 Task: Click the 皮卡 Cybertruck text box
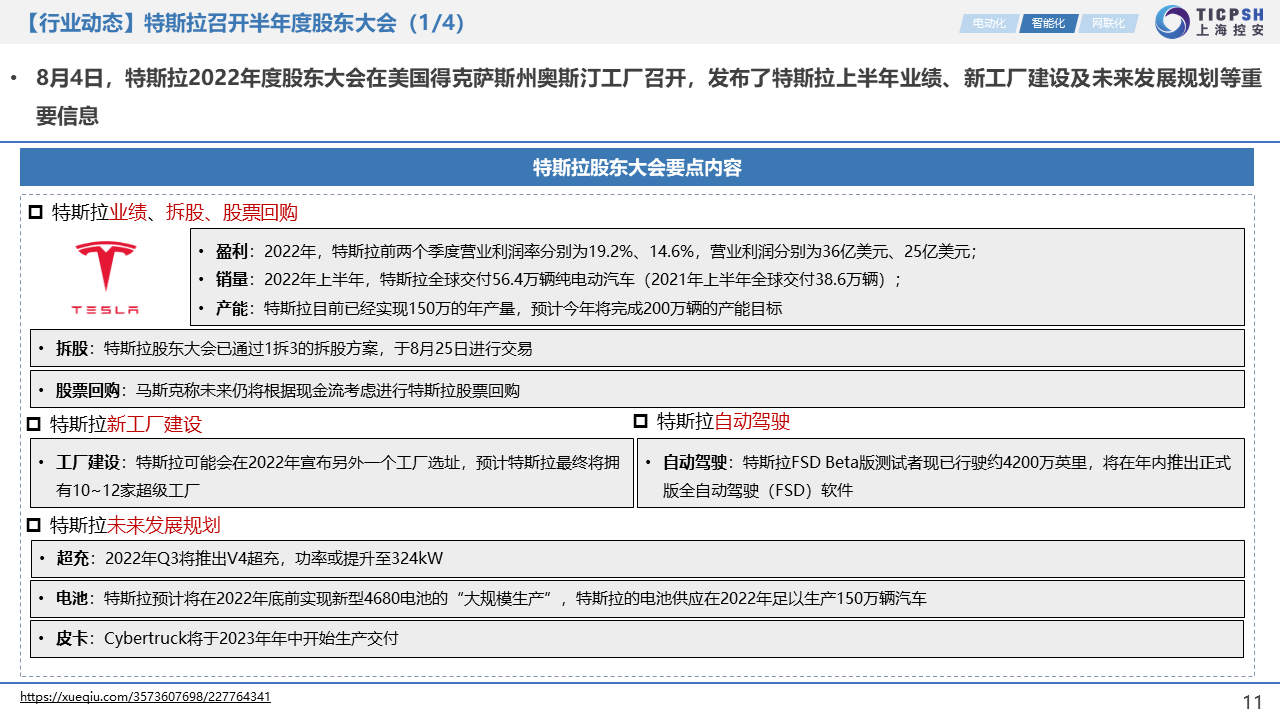tap(637, 638)
